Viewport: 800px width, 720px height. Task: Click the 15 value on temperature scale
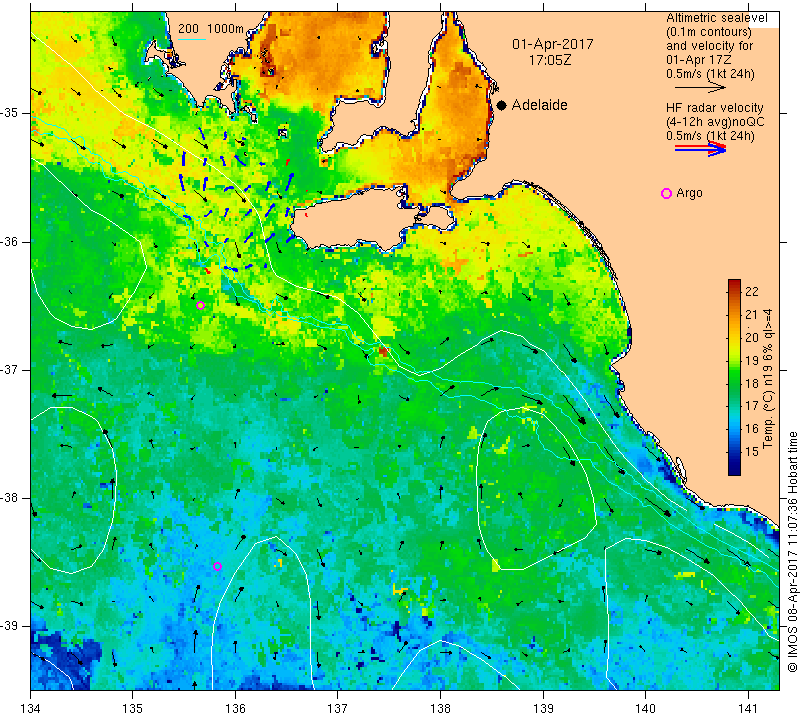coord(752,452)
